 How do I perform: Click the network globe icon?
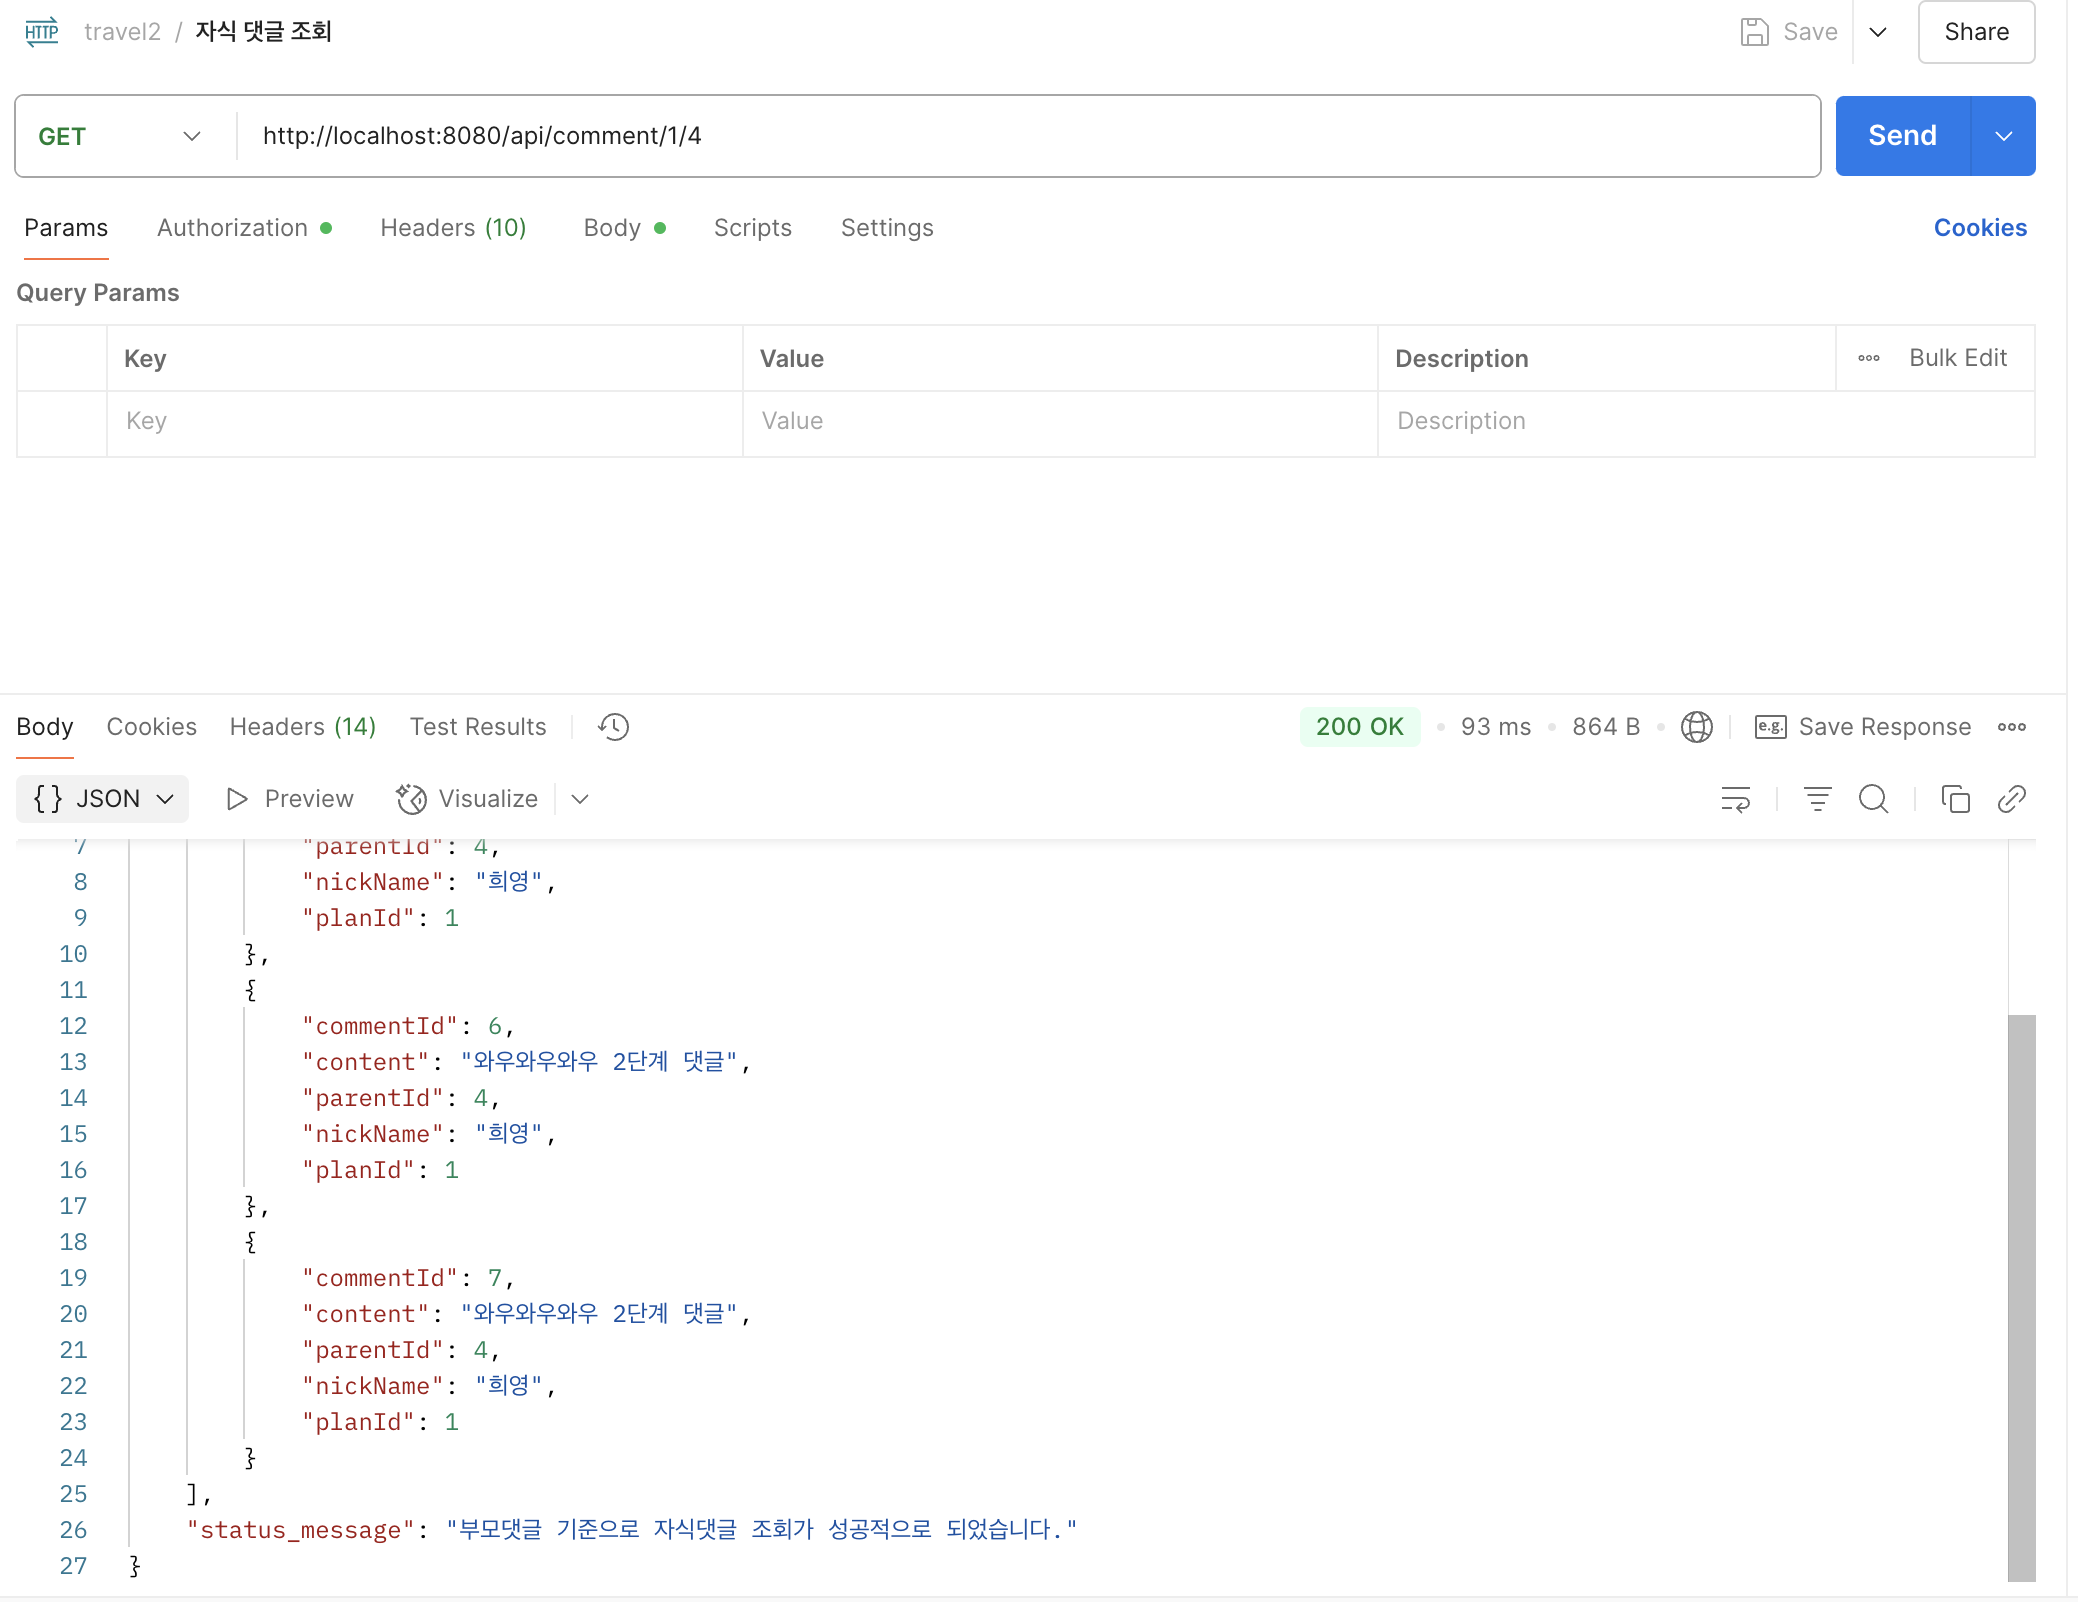click(1696, 727)
